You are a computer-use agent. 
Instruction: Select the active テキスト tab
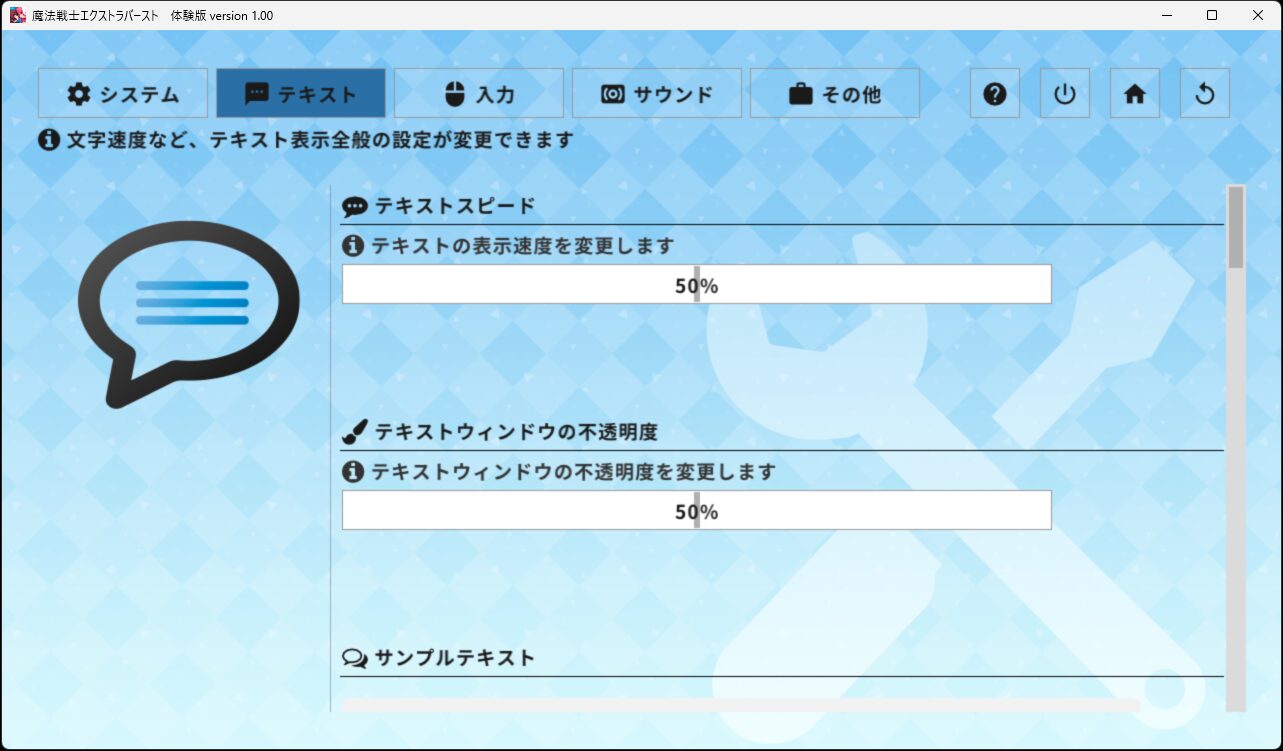coord(301,94)
